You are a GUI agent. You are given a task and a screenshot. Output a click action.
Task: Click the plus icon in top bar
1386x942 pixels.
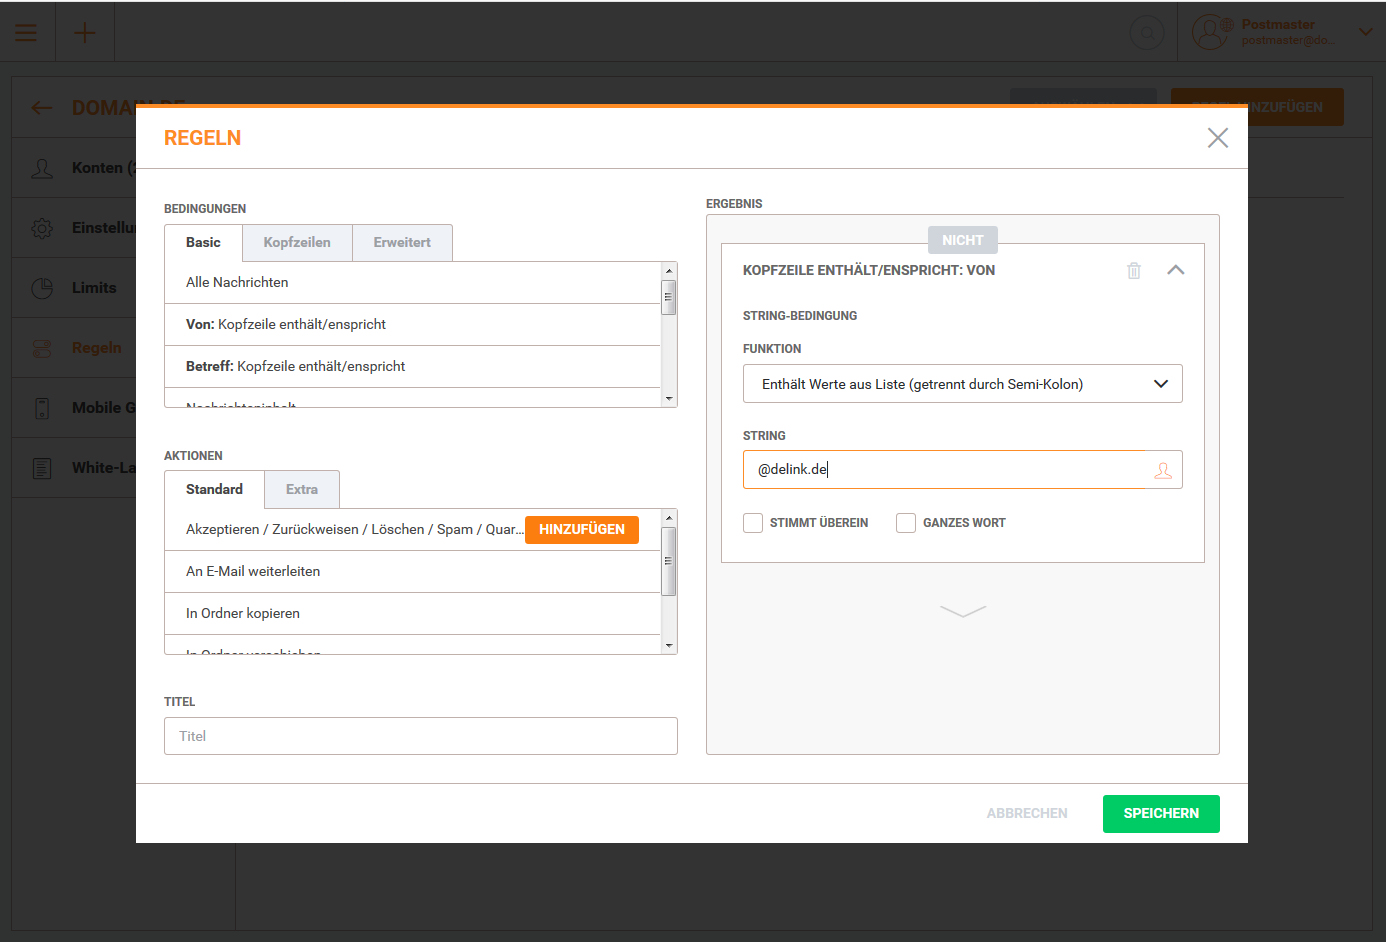point(85,33)
